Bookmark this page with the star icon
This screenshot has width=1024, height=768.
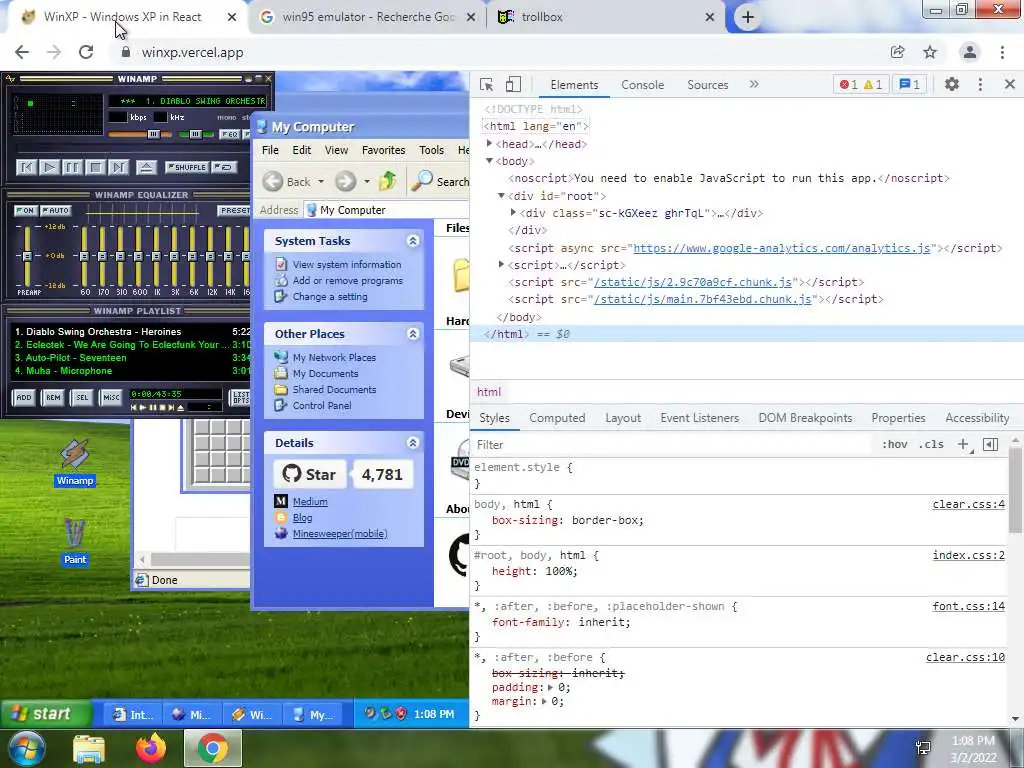[x=930, y=52]
